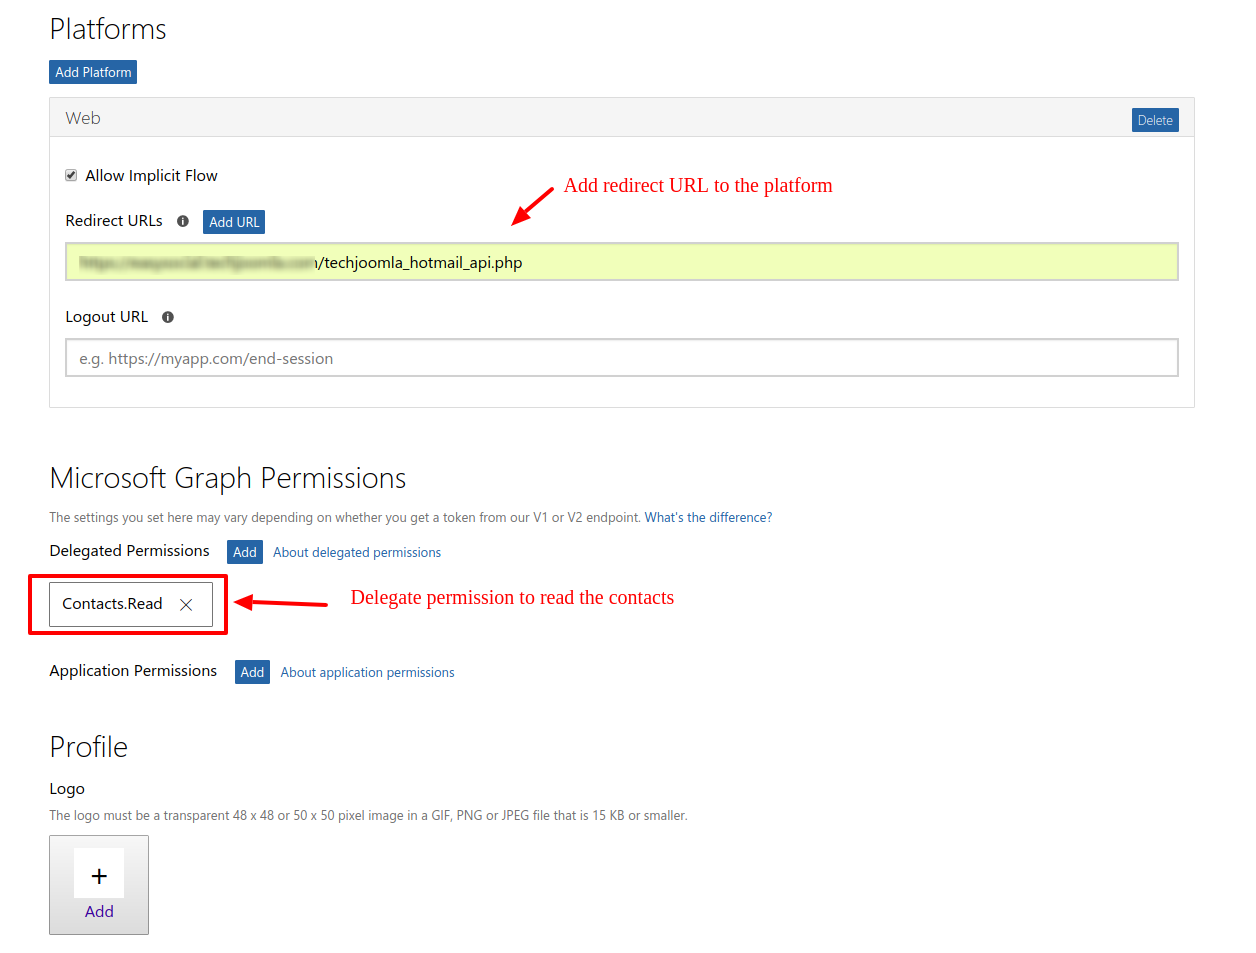
Task: Delete the Web platform
Action: [1155, 120]
